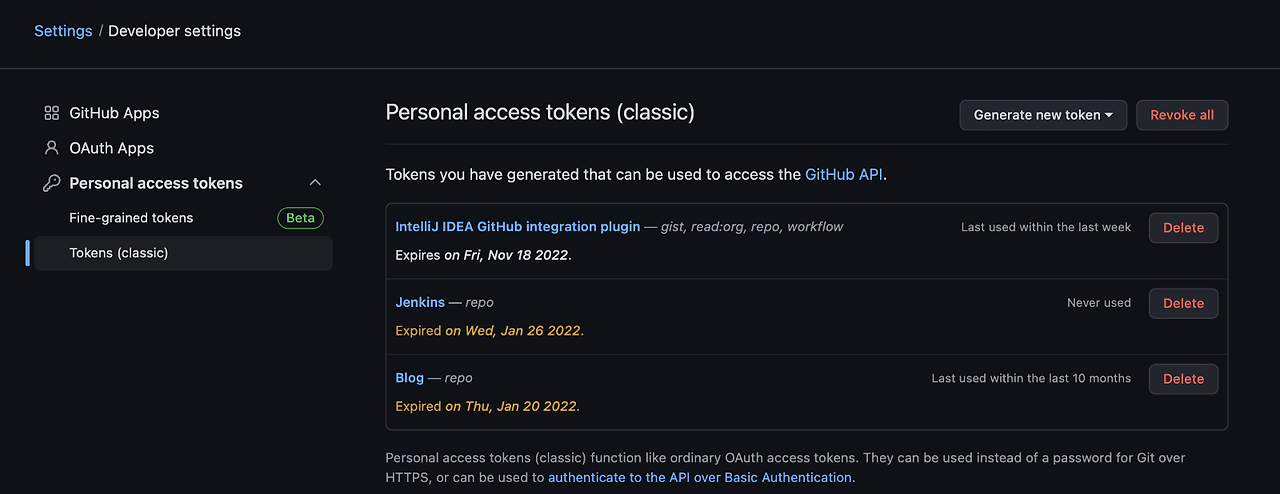Image resolution: width=1280 pixels, height=494 pixels.
Task: Delete the Jenkins token
Action: pyautogui.click(x=1183, y=303)
